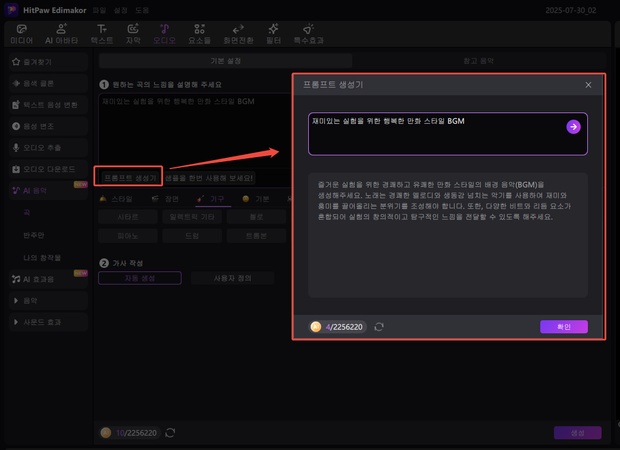Click the 2025-07-30_02 project title
620x450 pixels.
click(x=571, y=10)
